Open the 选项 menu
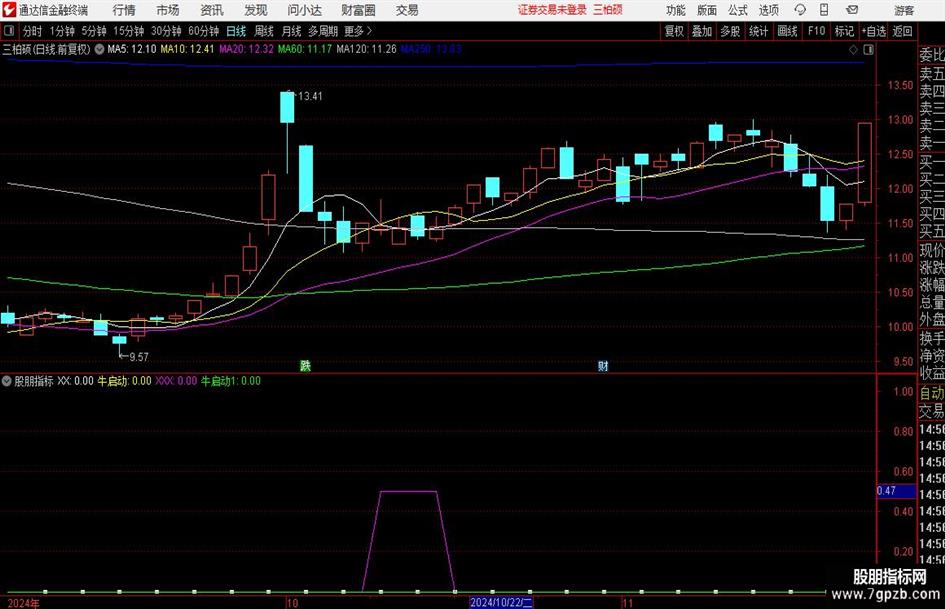The width and height of the screenshot is (945, 609). tap(768, 10)
